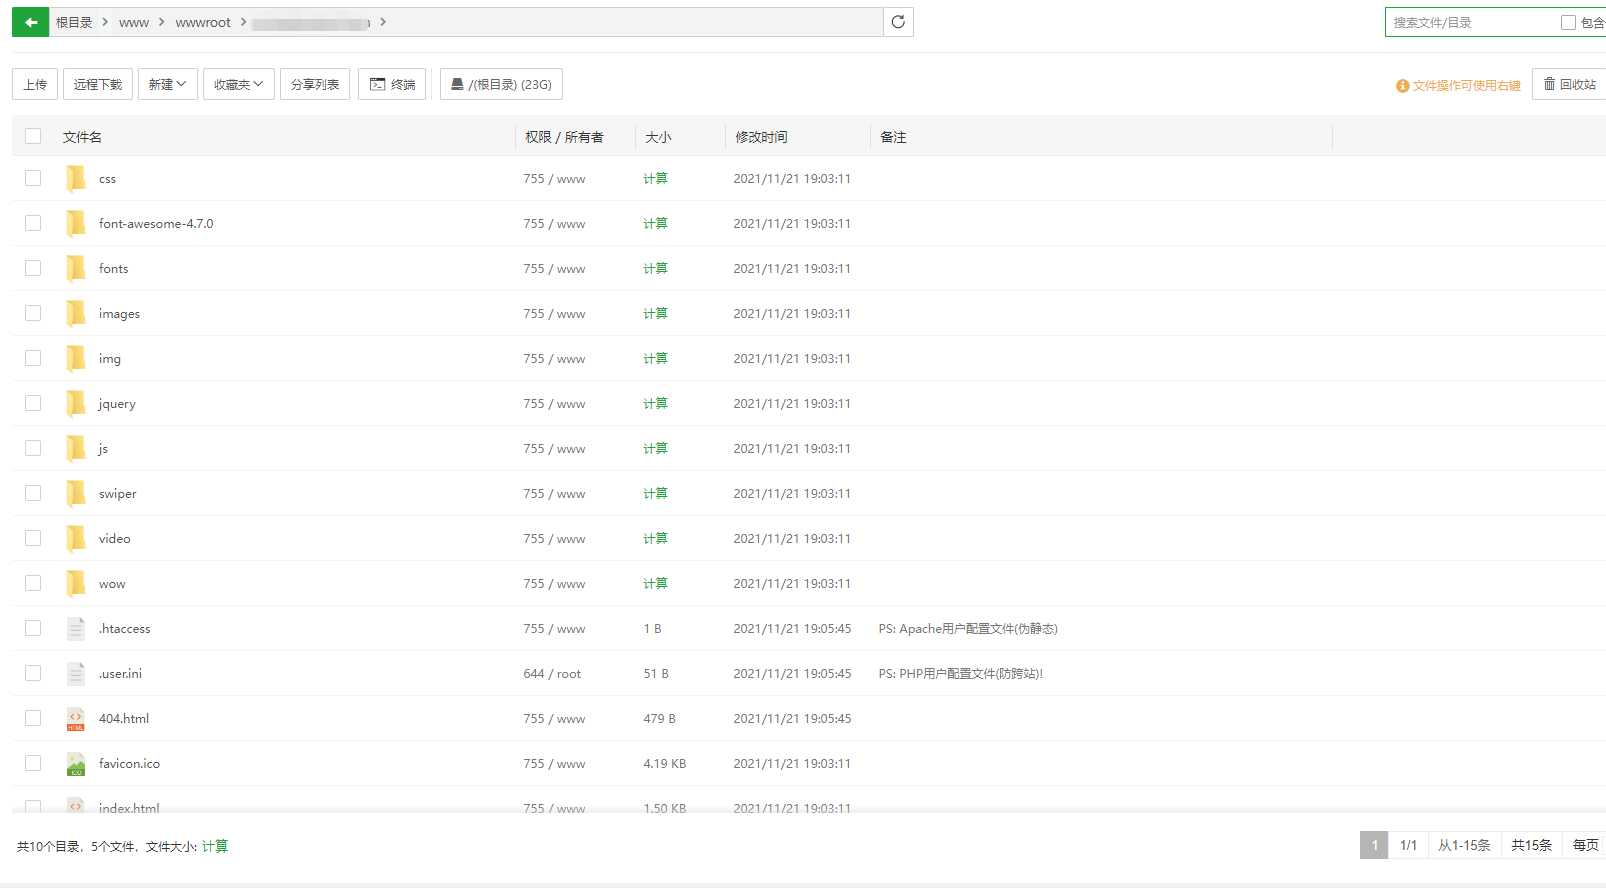Screen dimensions: 1606x888
Task: Navigate to www in breadcrumb path
Action: (x=134, y=22)
